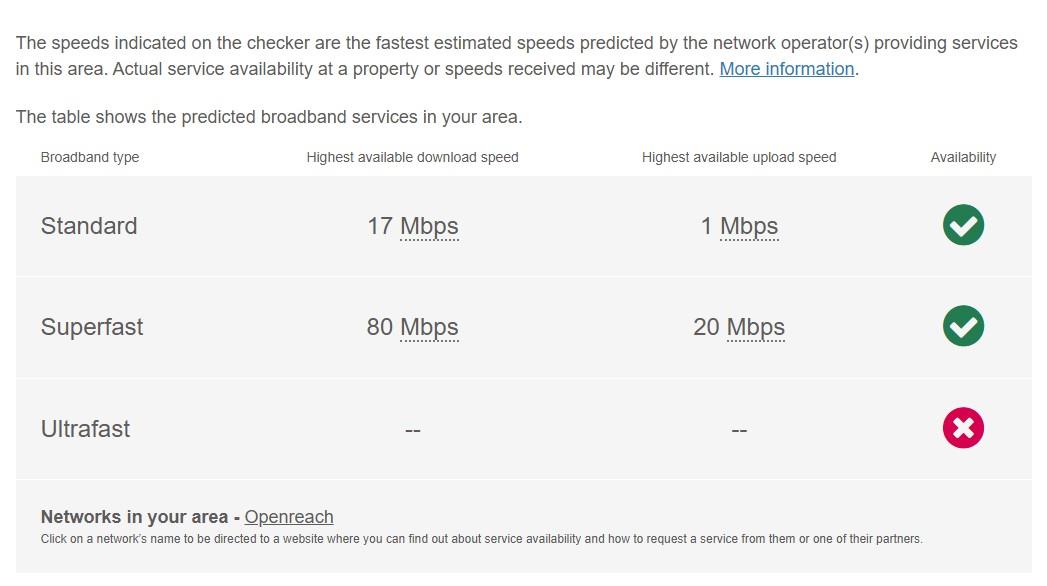The image size is (1047, 586).
Task: Click the green checkmark for Standard availability
Action: [963, 225]
